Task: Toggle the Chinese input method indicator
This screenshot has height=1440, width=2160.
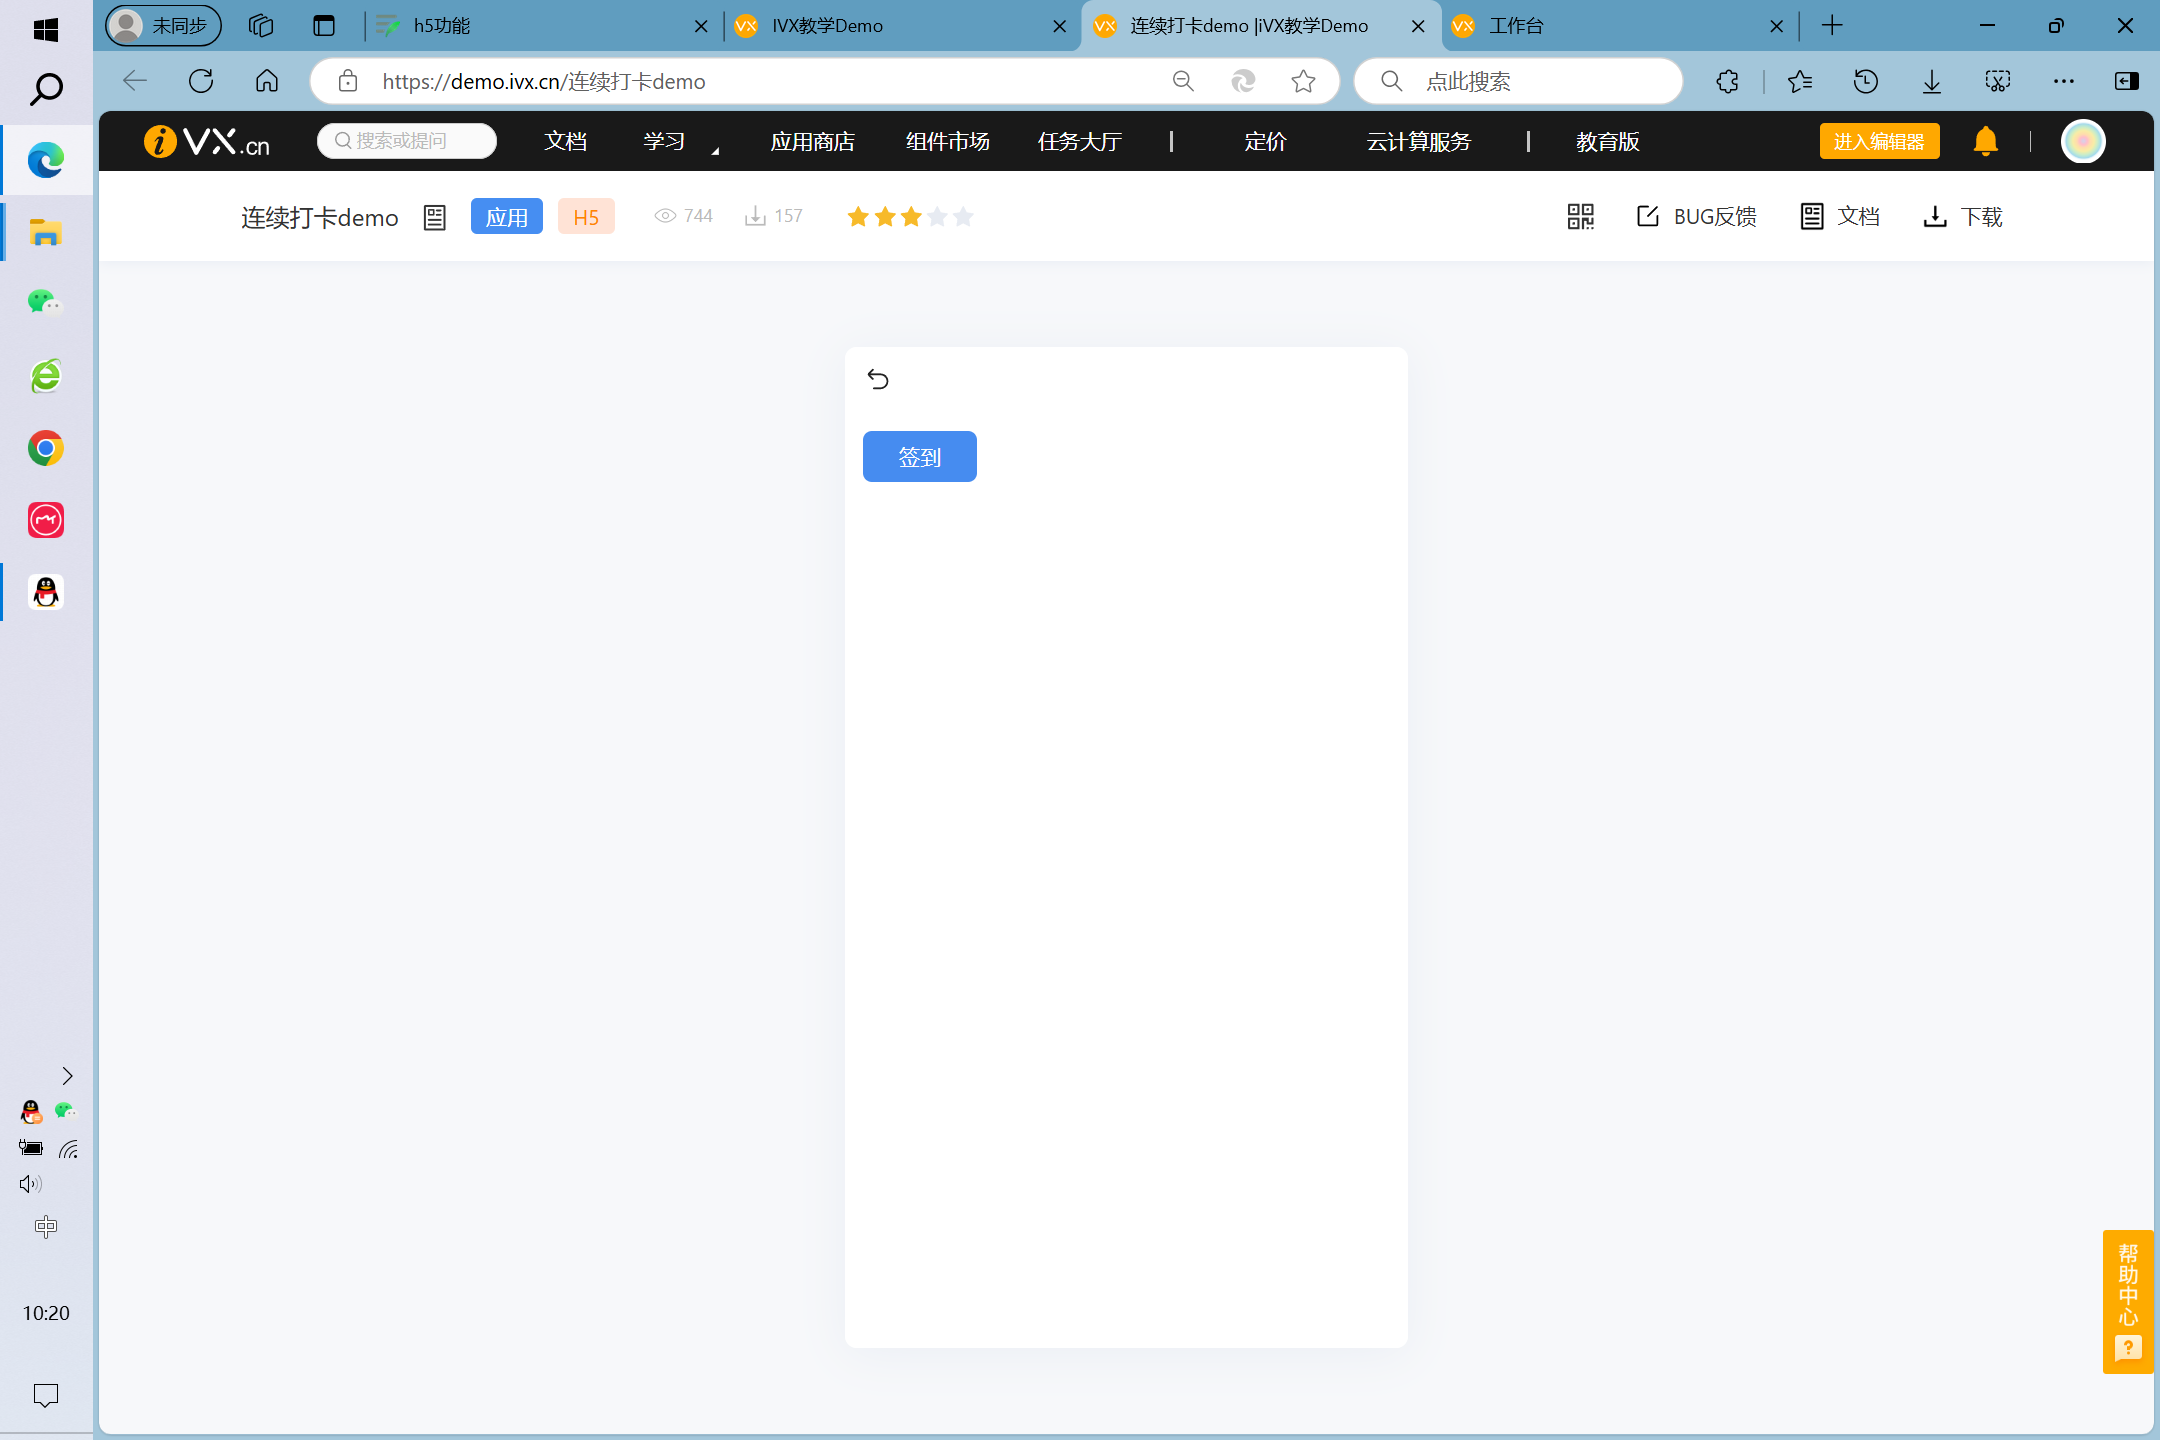Action: click(45, 1226)
